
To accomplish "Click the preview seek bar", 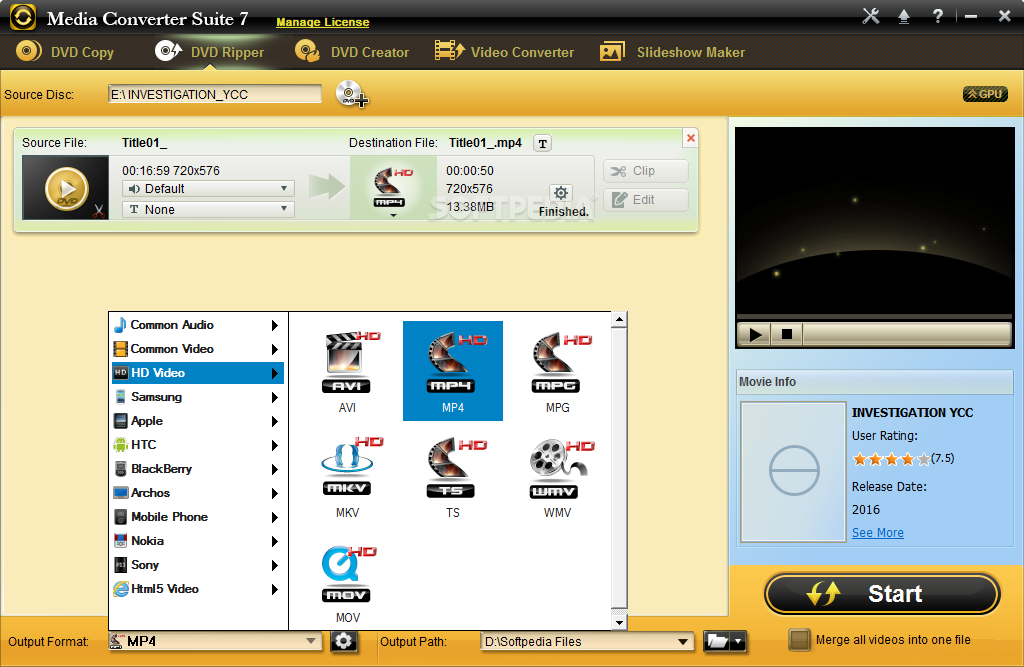I will 906,334.
